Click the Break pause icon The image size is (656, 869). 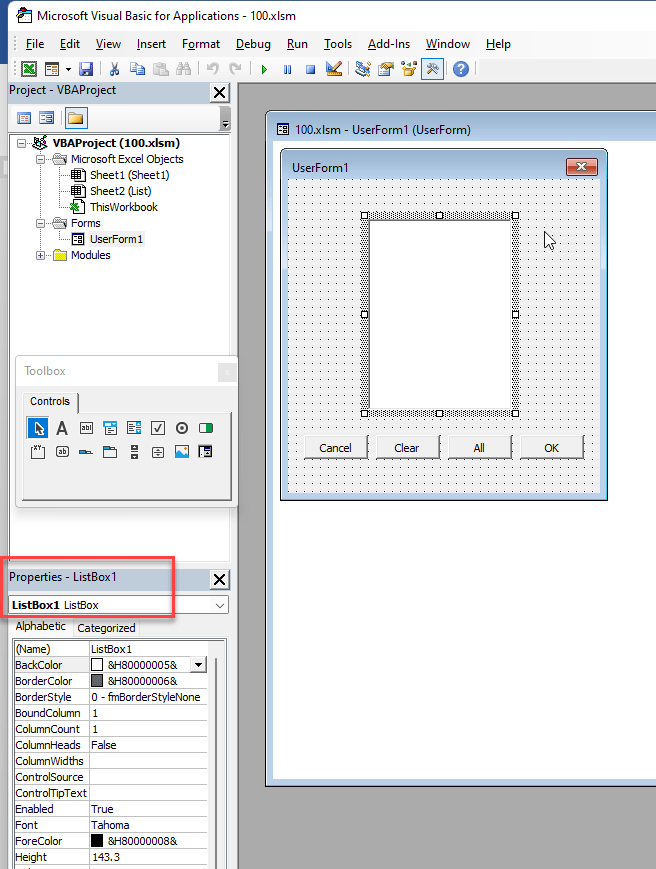[x=287, y=69]
